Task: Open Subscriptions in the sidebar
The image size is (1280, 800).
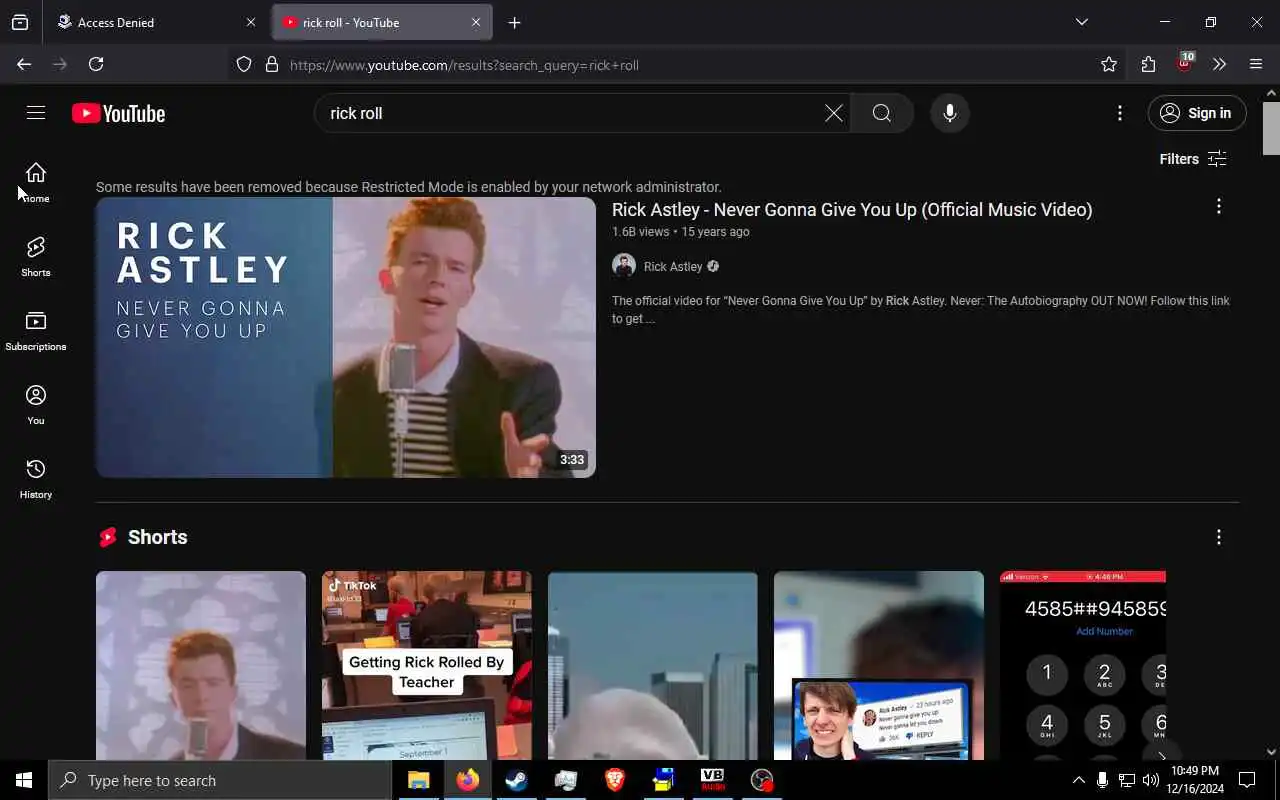Action: coord(36,331)
